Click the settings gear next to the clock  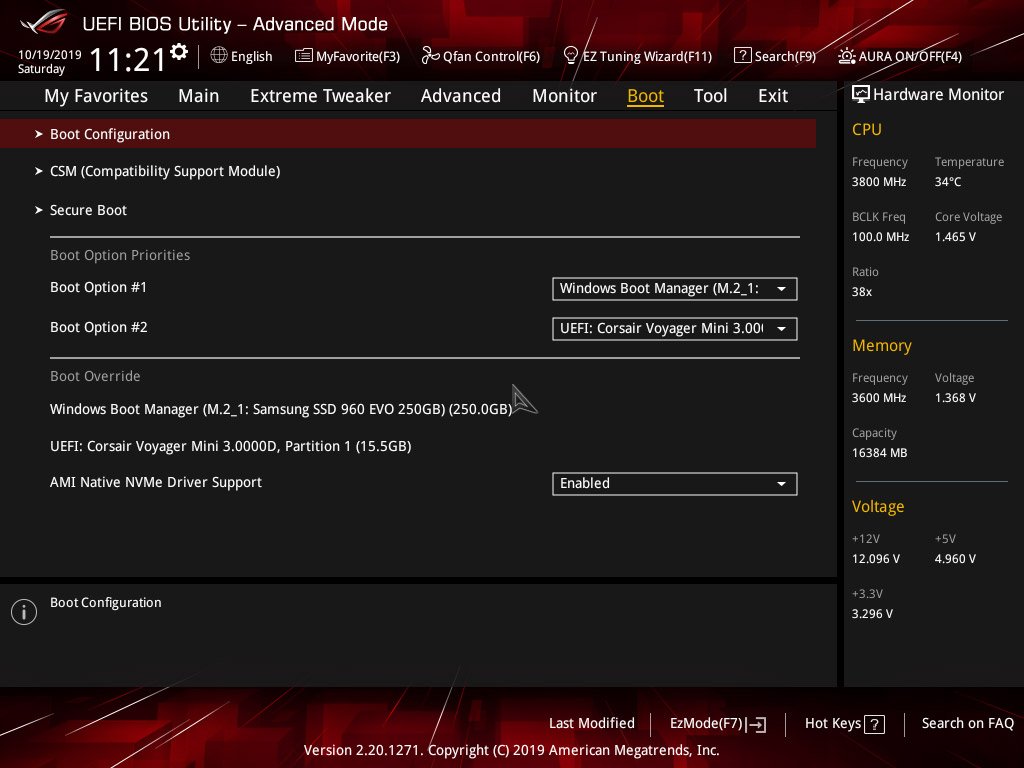(179, 52)
